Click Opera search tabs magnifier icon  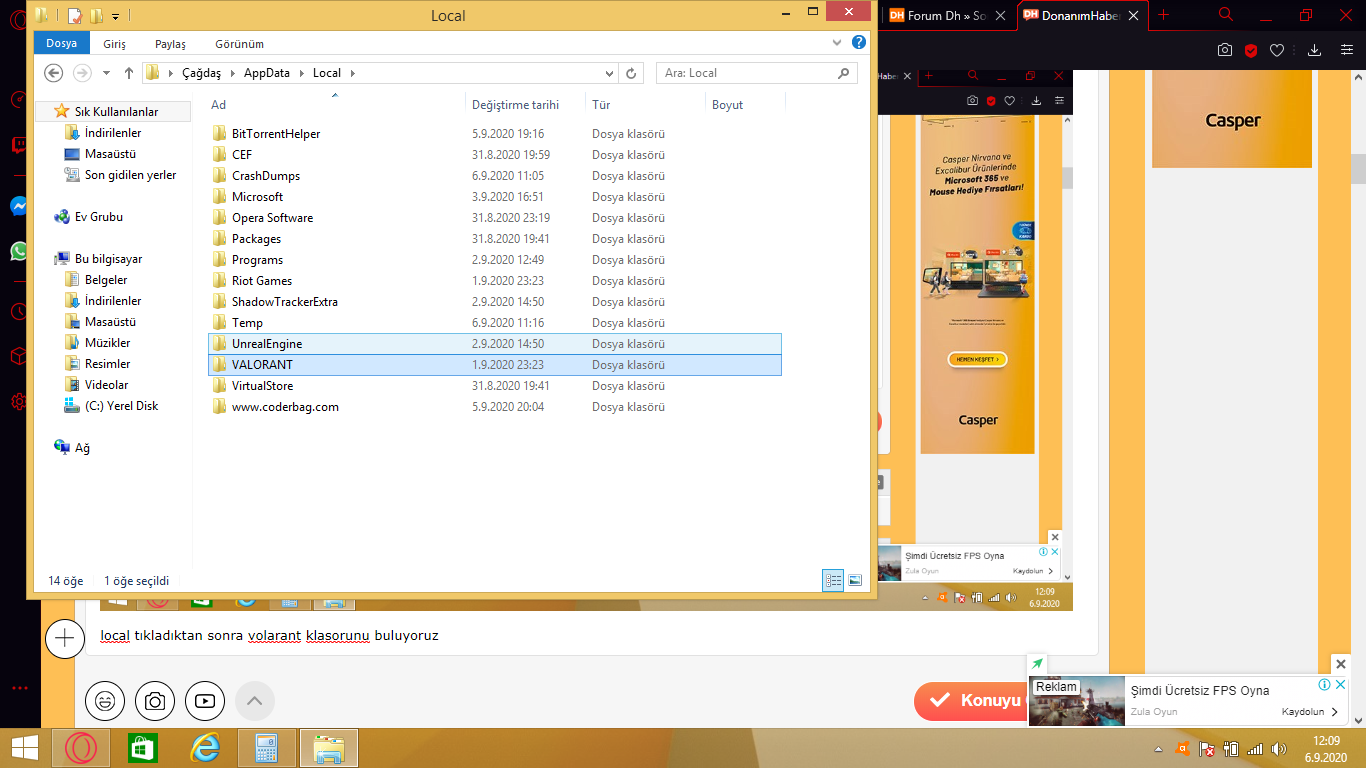pyautogui.click(x=1226, y=15)
